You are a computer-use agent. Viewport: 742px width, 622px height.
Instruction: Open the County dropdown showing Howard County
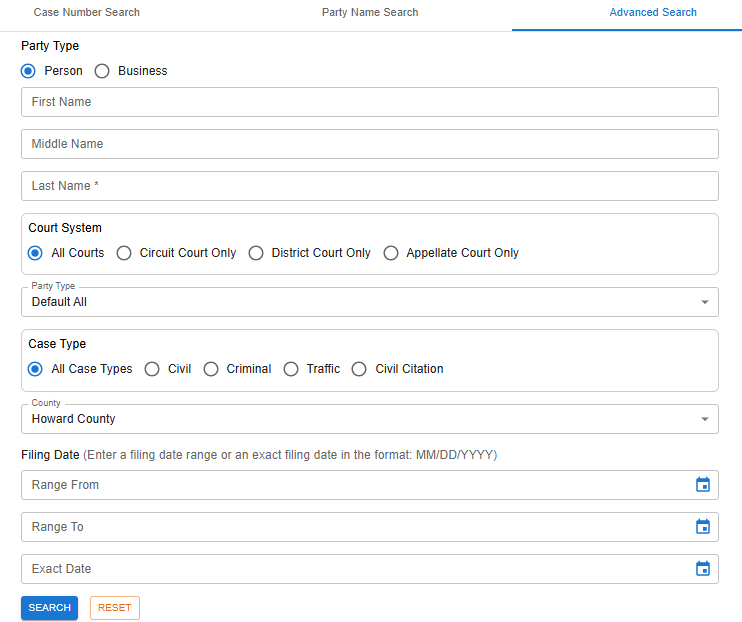point(369,419)
